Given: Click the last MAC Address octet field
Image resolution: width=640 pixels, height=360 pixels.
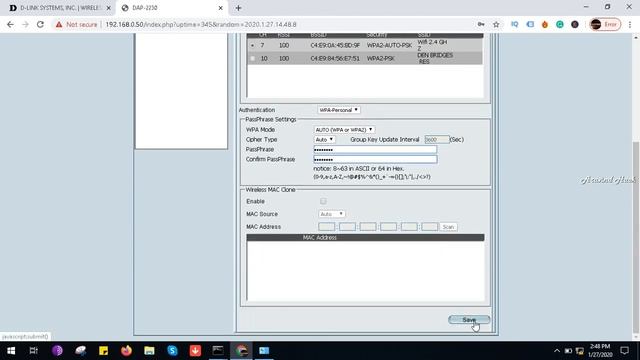Looking at the screenshot, I should (x=429, y=227).
